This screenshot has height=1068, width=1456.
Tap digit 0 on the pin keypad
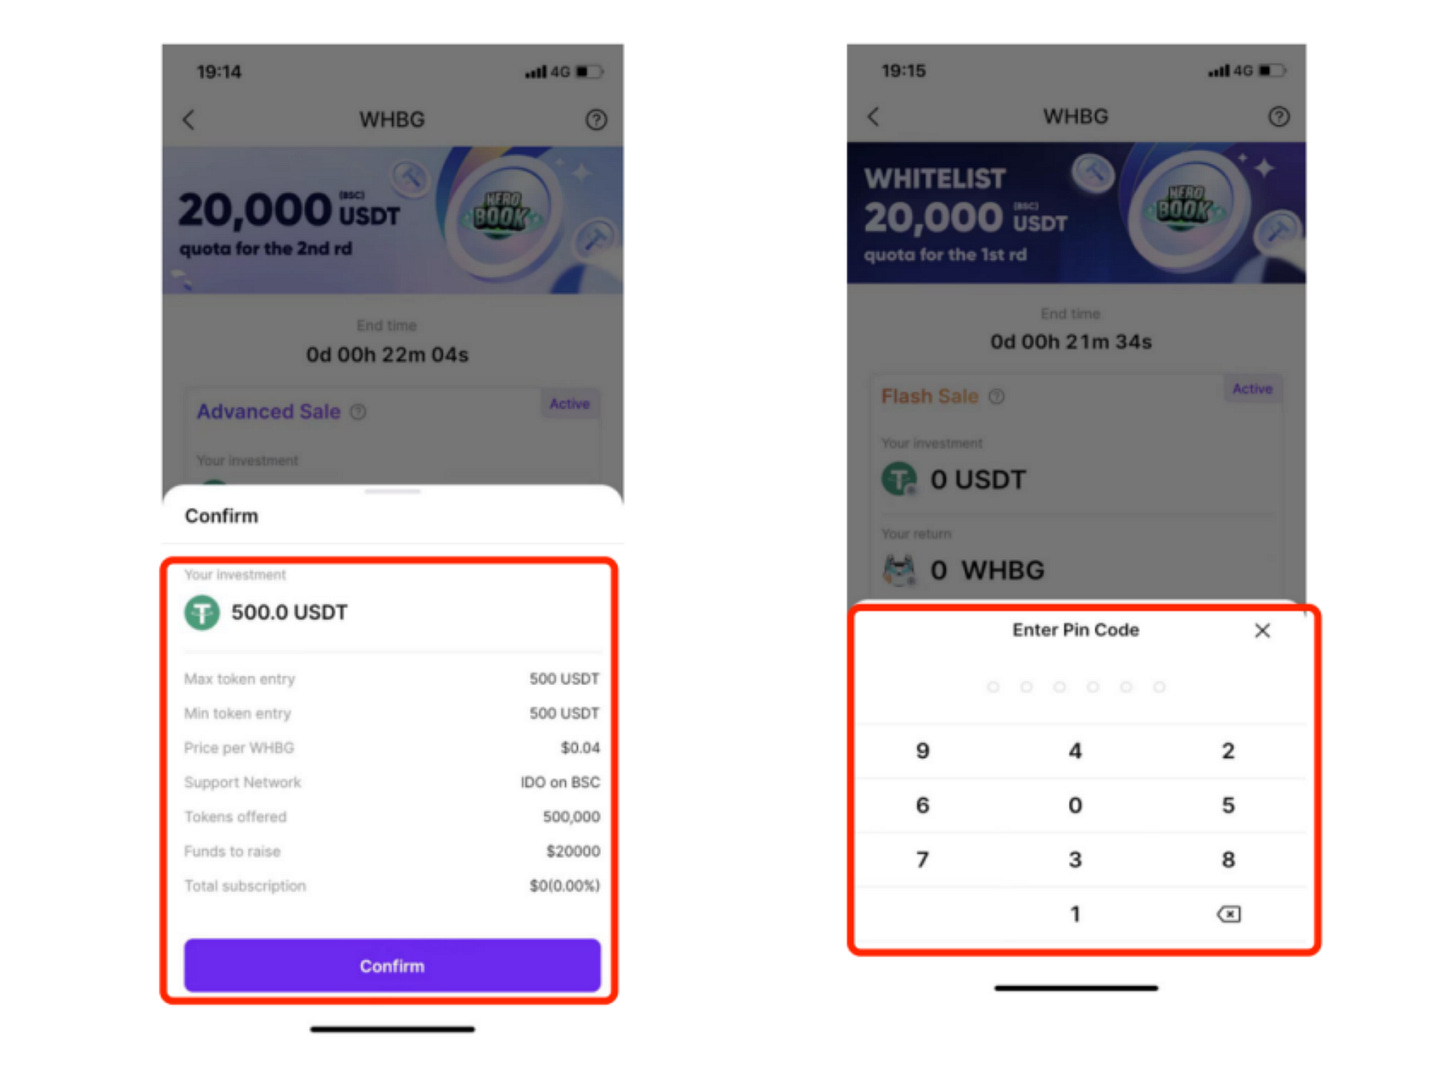tap(1075, 805)
